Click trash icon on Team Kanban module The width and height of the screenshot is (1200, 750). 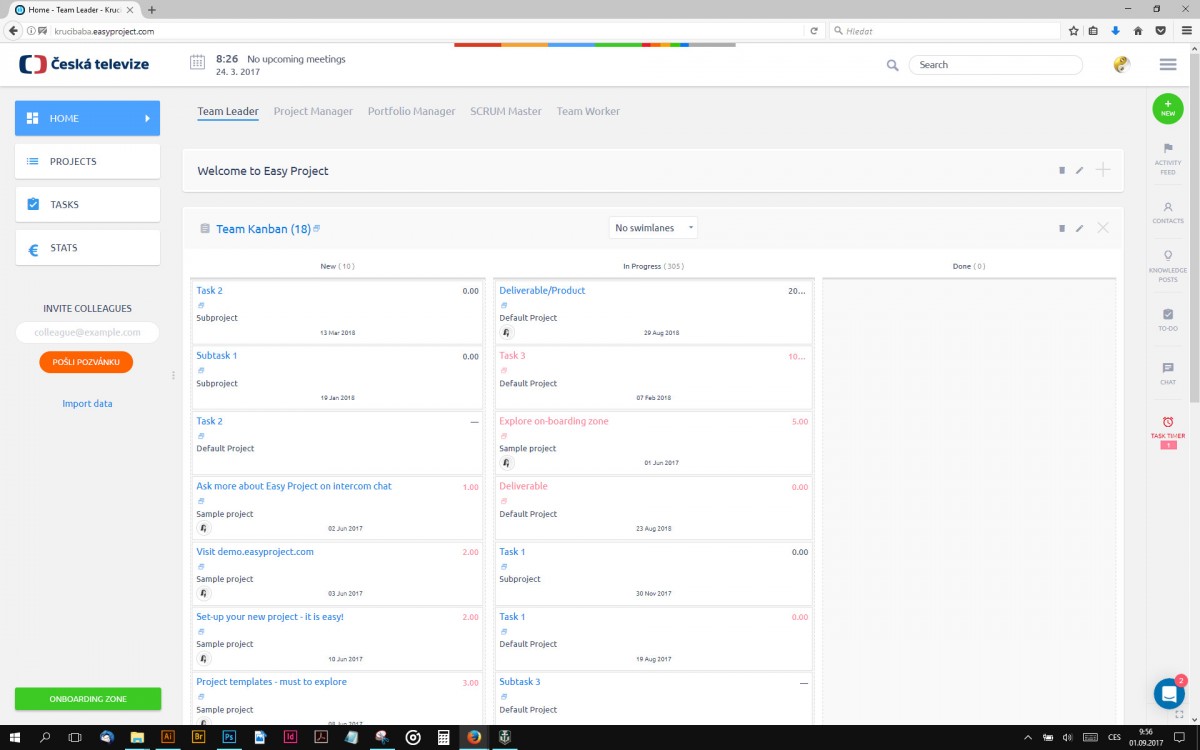click(1062, 228)
